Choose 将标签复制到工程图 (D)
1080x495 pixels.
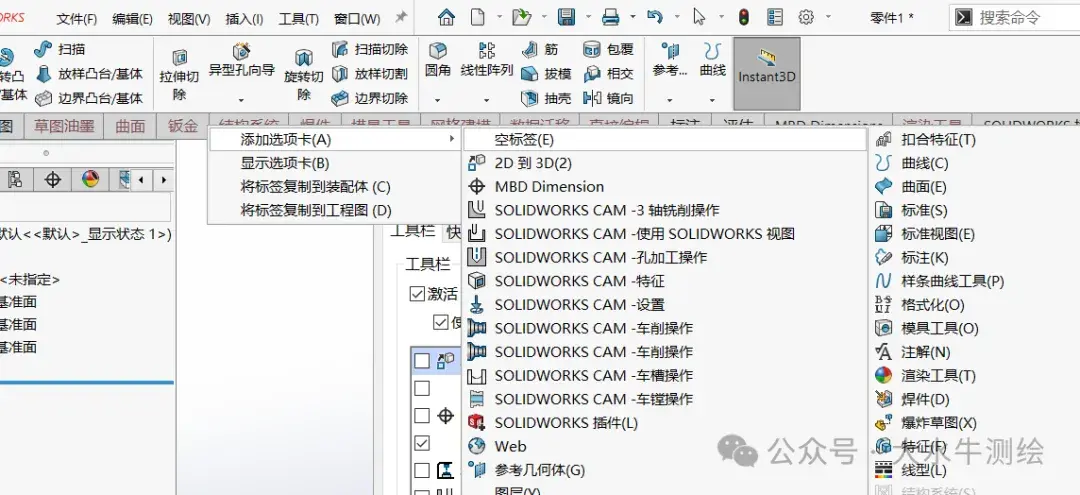[334, 211]
